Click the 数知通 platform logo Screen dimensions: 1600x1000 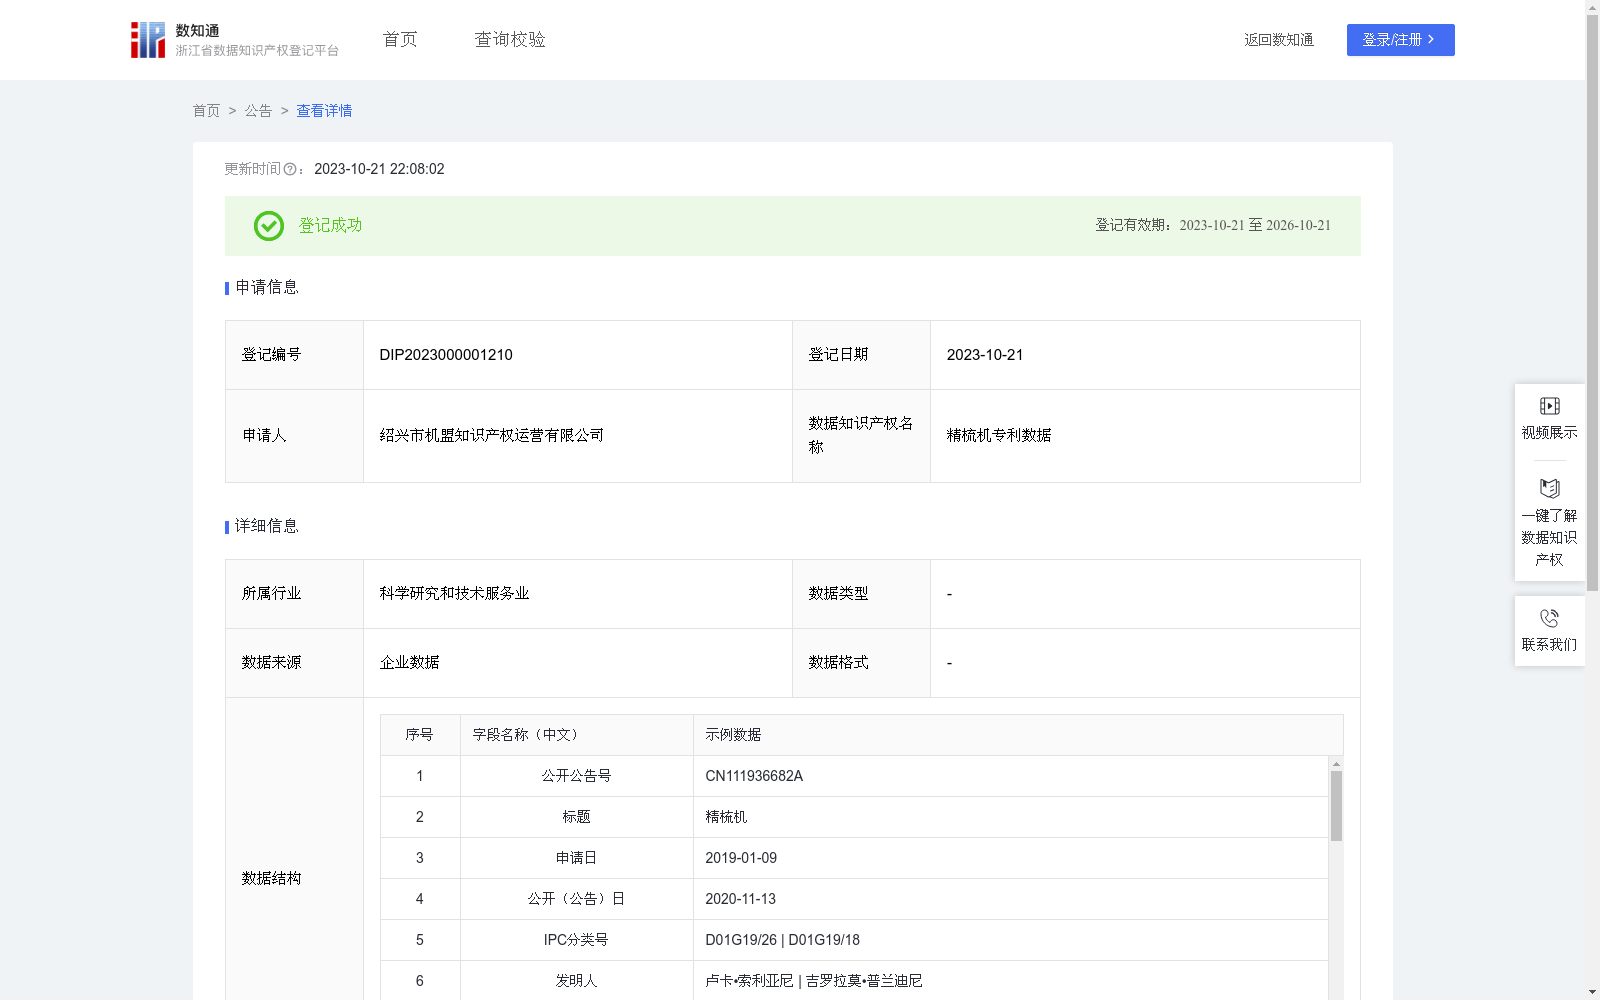(234, 40)
